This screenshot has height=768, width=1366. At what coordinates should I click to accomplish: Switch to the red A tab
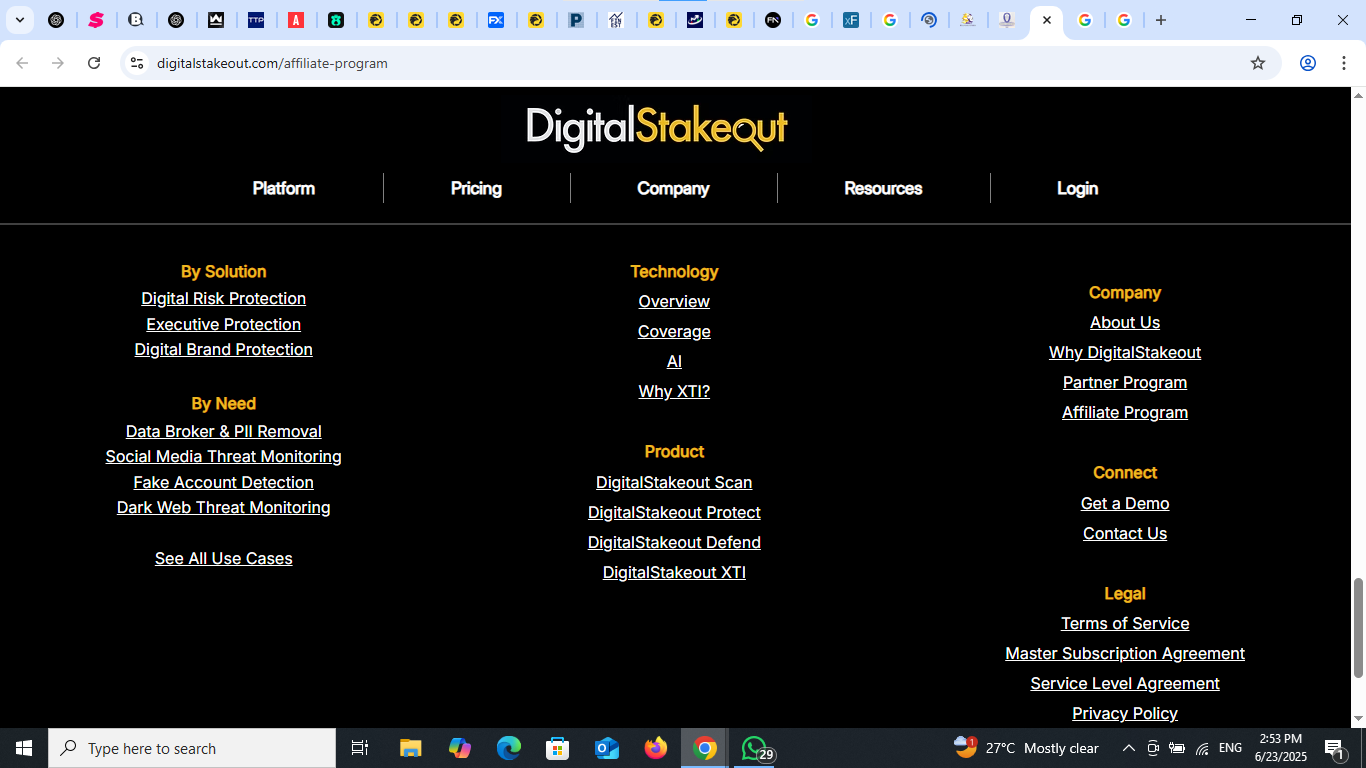pyautogui.click(x=296, y=20)
